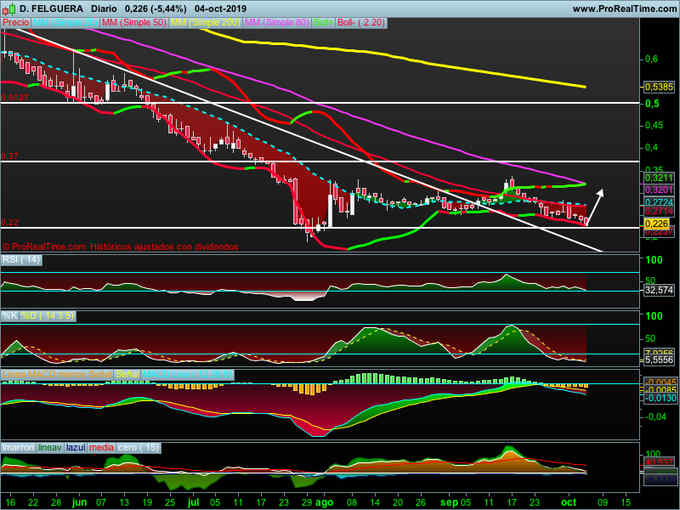Click the yellow 0,226 current price tag
This screenshot has width=680, height=510.
[657, 224]
